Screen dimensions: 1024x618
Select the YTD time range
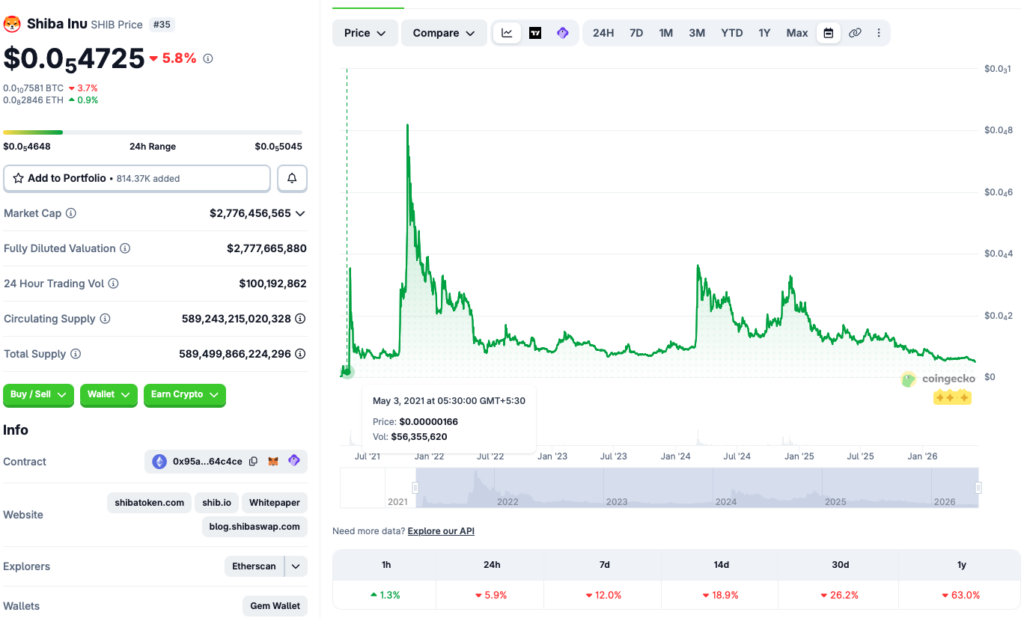coord(731,33)
